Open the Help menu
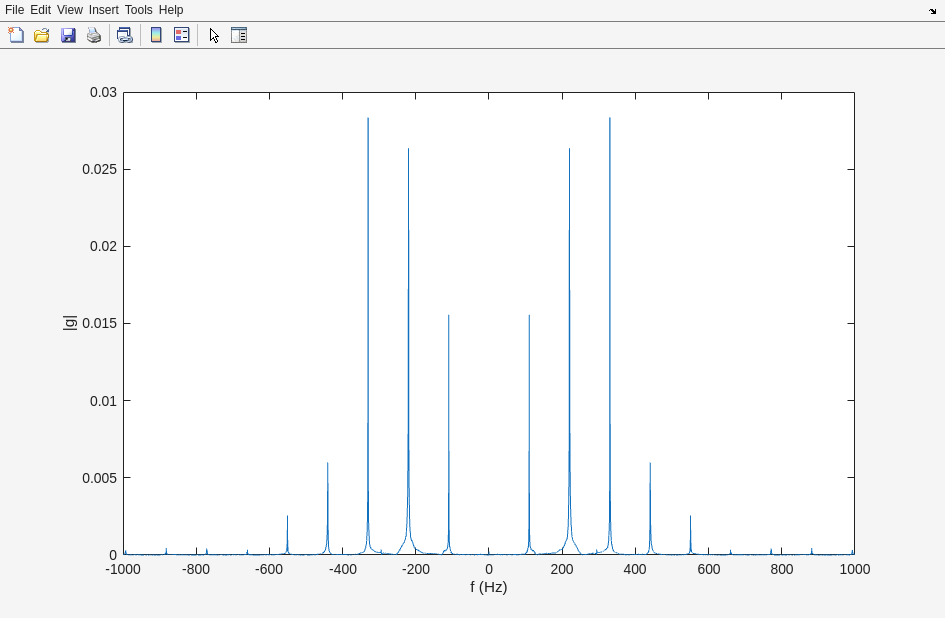The width and height of the screenshot is (945, 618). pos(171,10)
